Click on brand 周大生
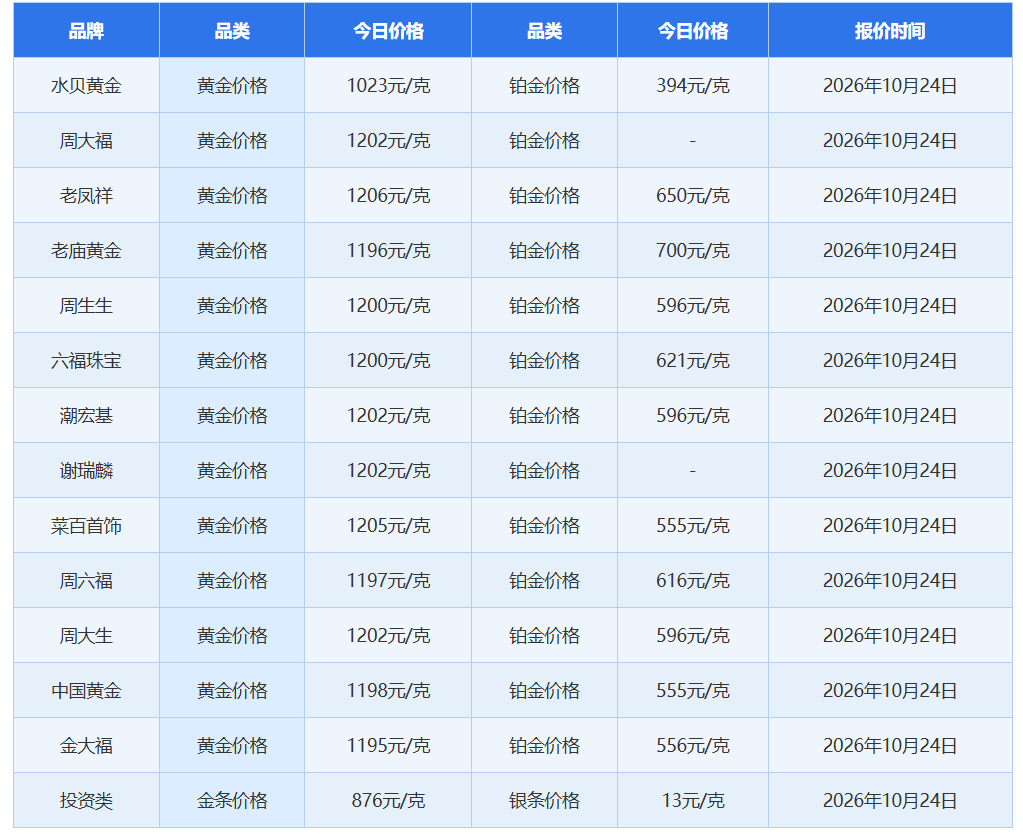The image size is (1023, 834). point(86,636)
